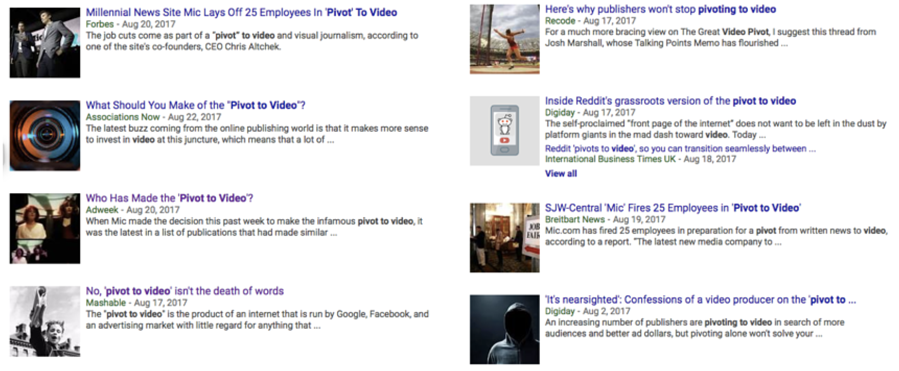This screenshot has height=371, width=899.
Task: Click the 'Recode' source label
Action: point(560,21)
